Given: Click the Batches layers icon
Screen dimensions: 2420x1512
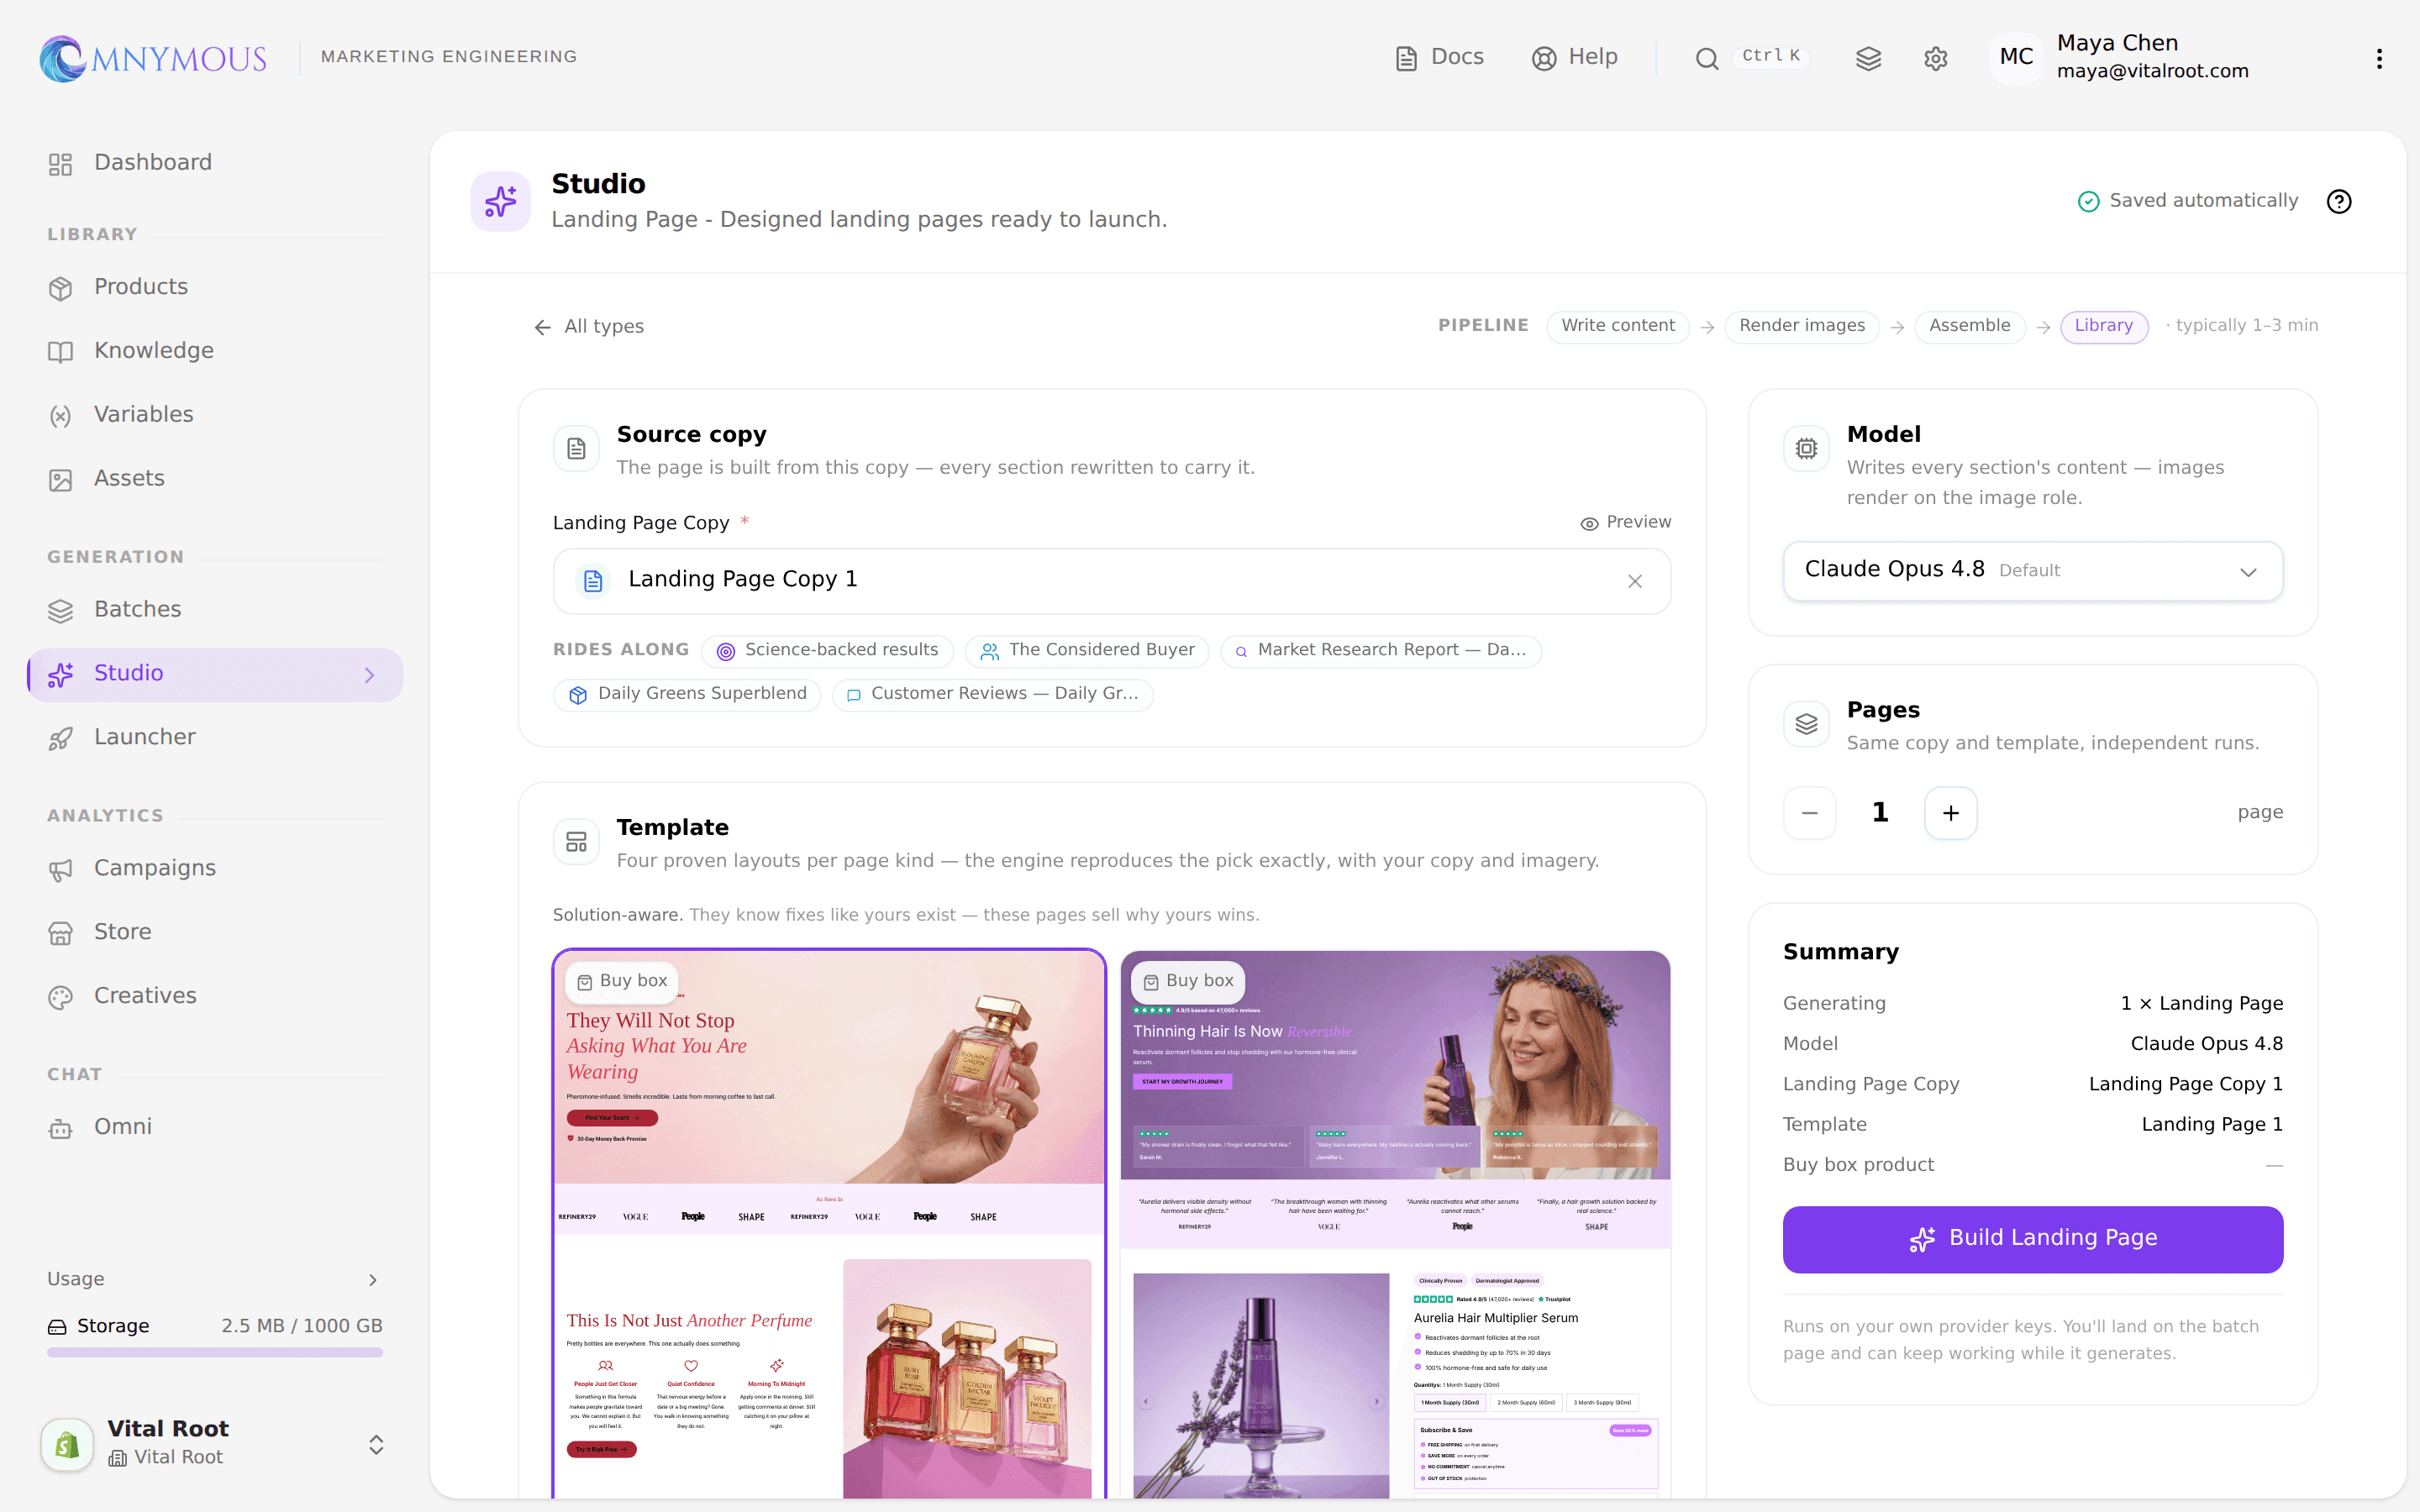Looking at the screenshot, I should 61,611.
